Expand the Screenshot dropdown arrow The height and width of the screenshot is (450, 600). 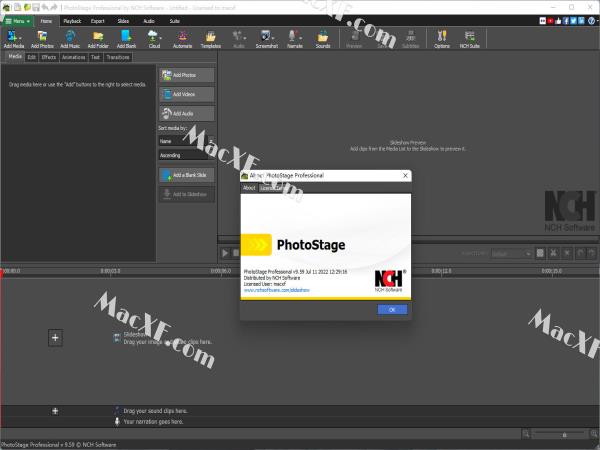point(274,38)
